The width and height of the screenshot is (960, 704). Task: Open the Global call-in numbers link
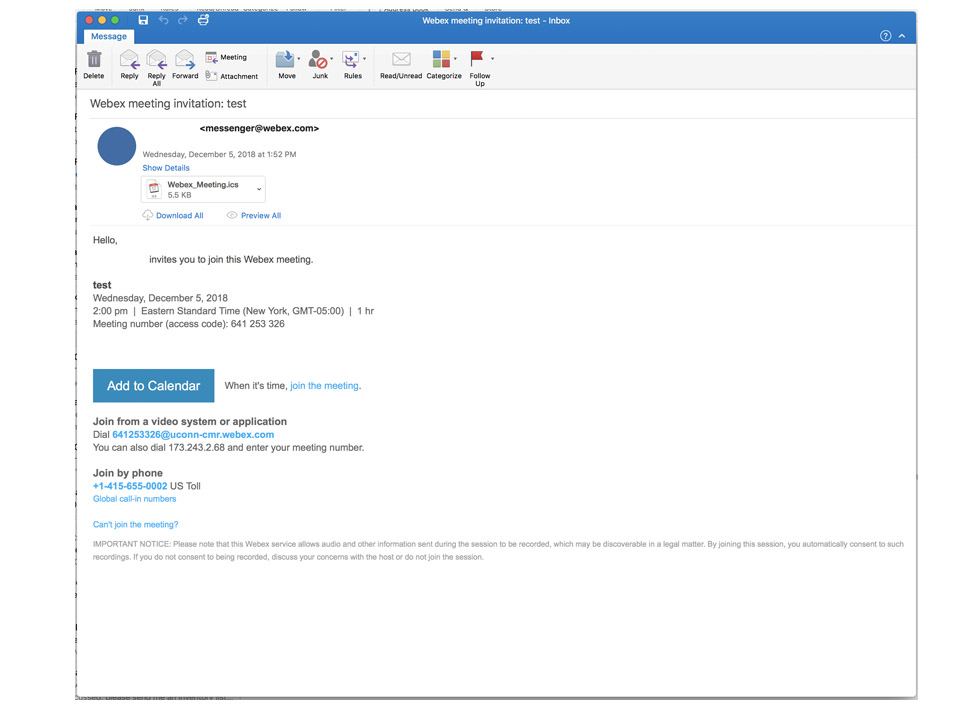(134, 499)
